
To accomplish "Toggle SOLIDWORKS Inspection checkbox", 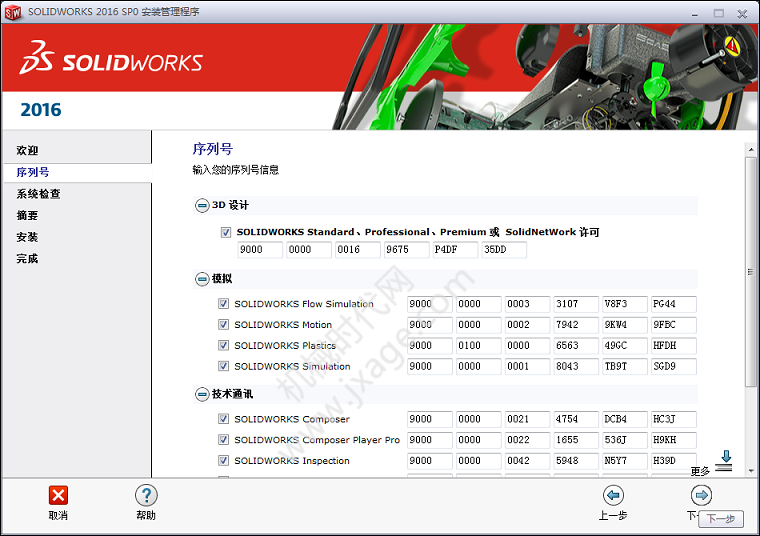I will [223, 460].
